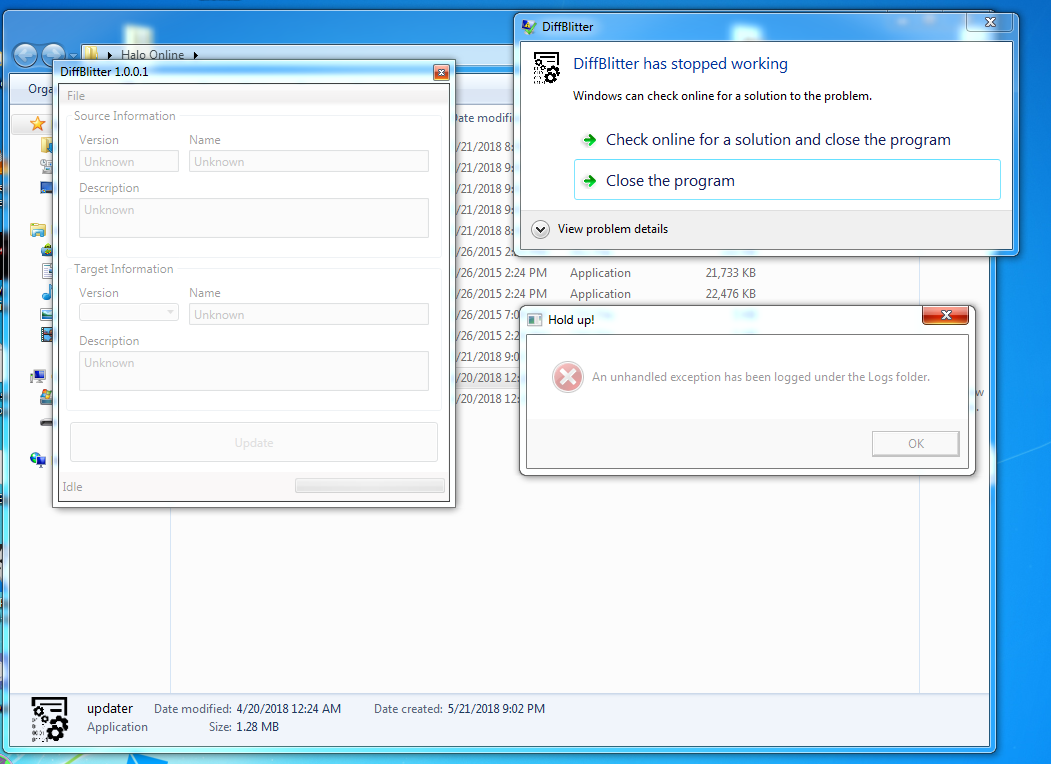Click the Idle status text
1051x764 pixels.
[72, 487]
